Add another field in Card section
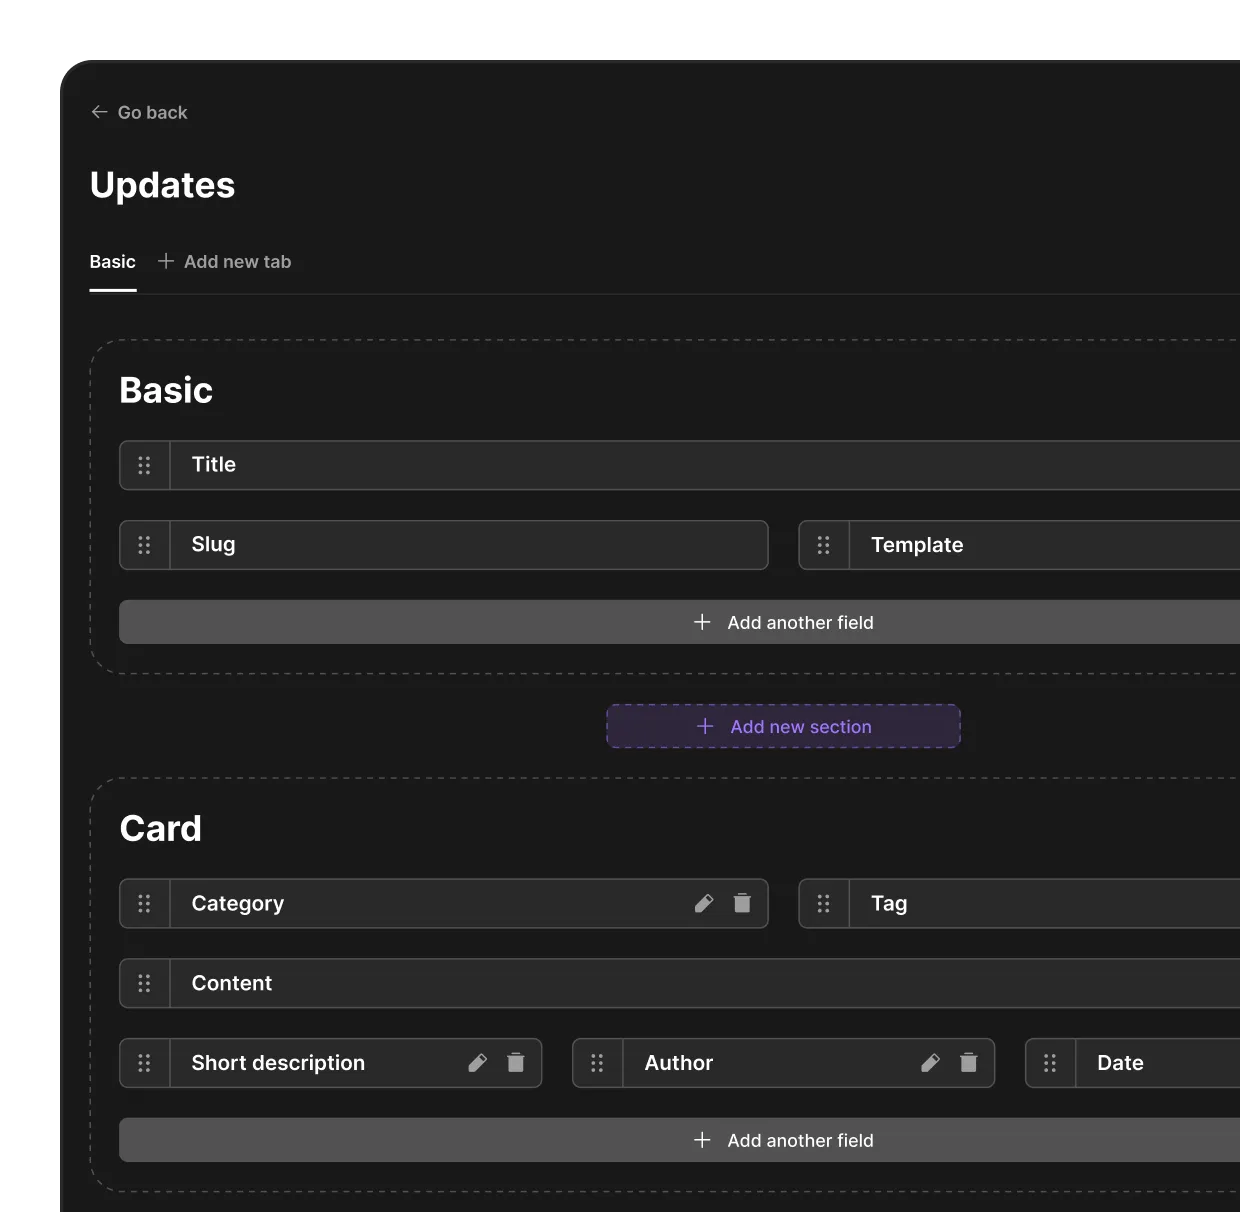 [x=680, y=1140]
